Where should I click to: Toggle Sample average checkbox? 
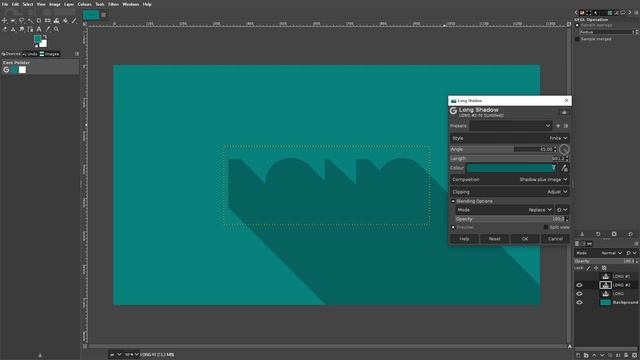577,25
